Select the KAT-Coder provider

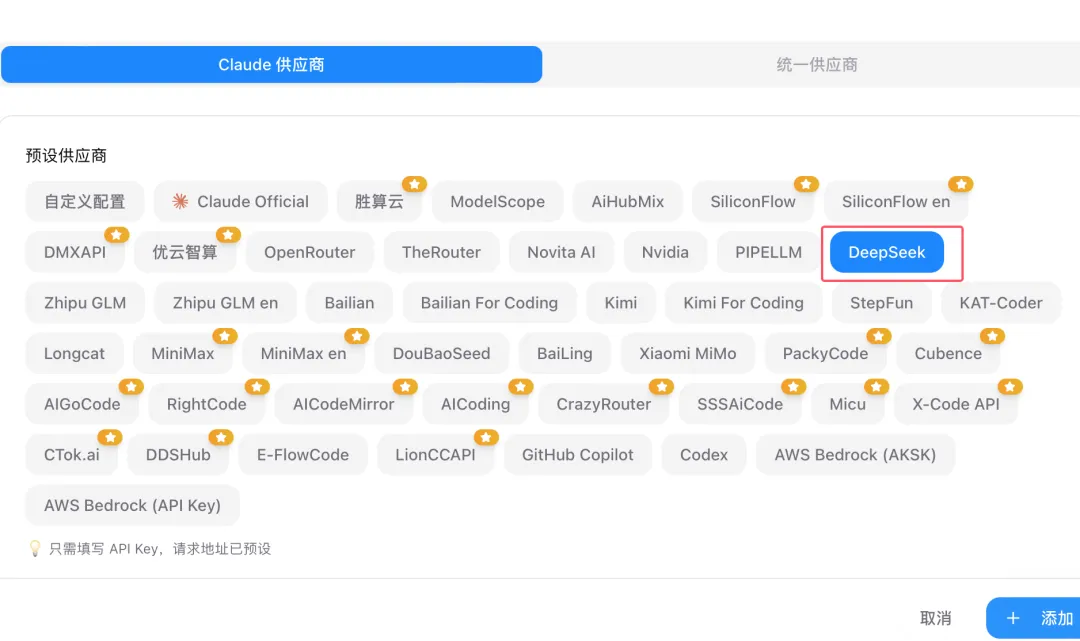1001,303
